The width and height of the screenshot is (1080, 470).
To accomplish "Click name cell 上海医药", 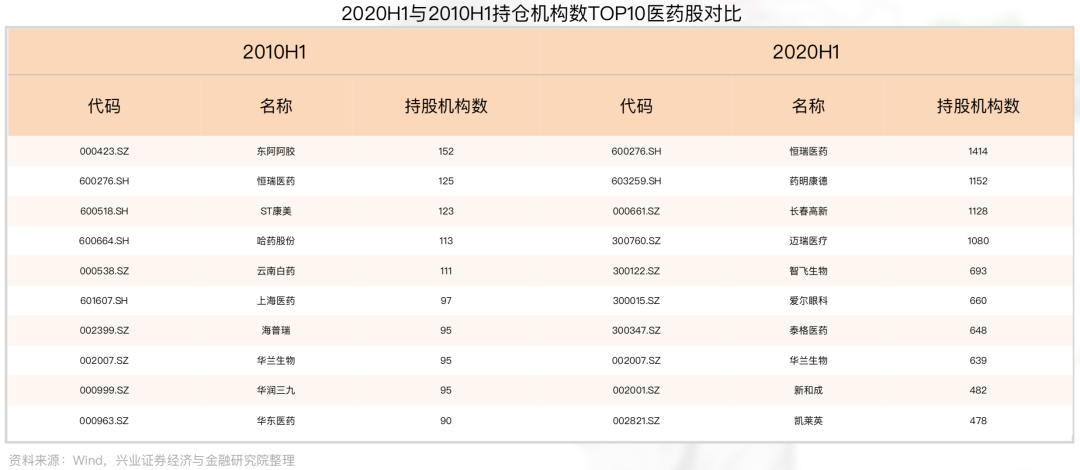I will pyautogui.click(x=276, y=301).
